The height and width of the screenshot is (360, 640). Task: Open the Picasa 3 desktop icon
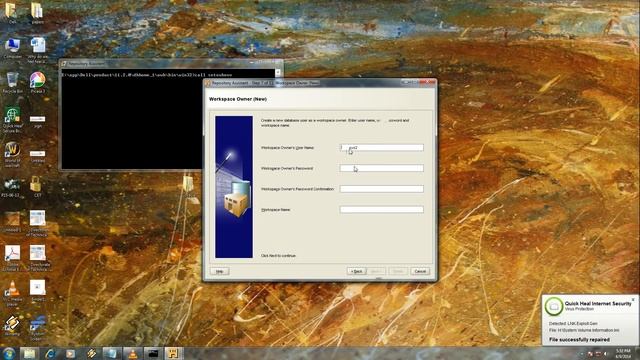(38, 83)
